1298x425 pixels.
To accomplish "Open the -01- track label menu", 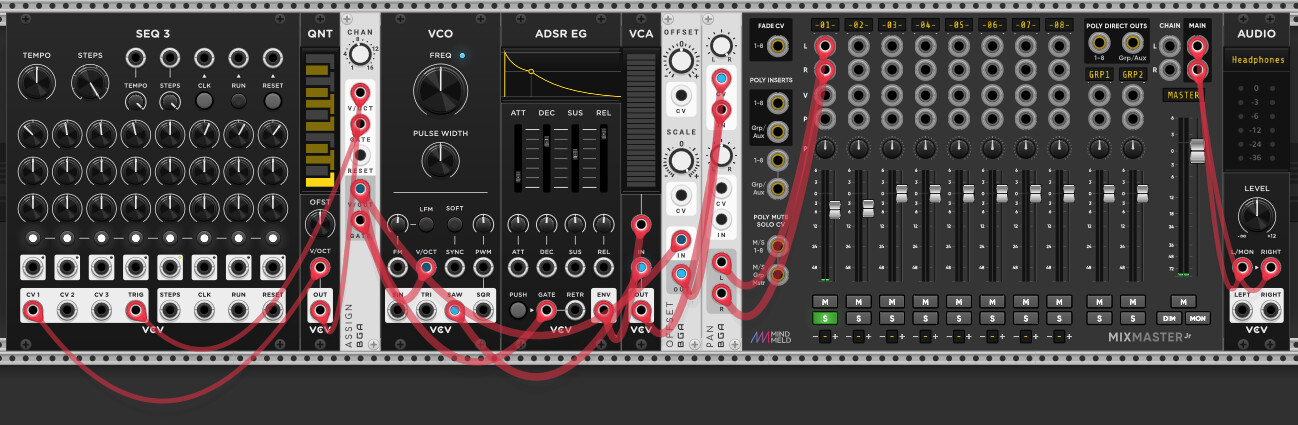I will tap(824, 24).
